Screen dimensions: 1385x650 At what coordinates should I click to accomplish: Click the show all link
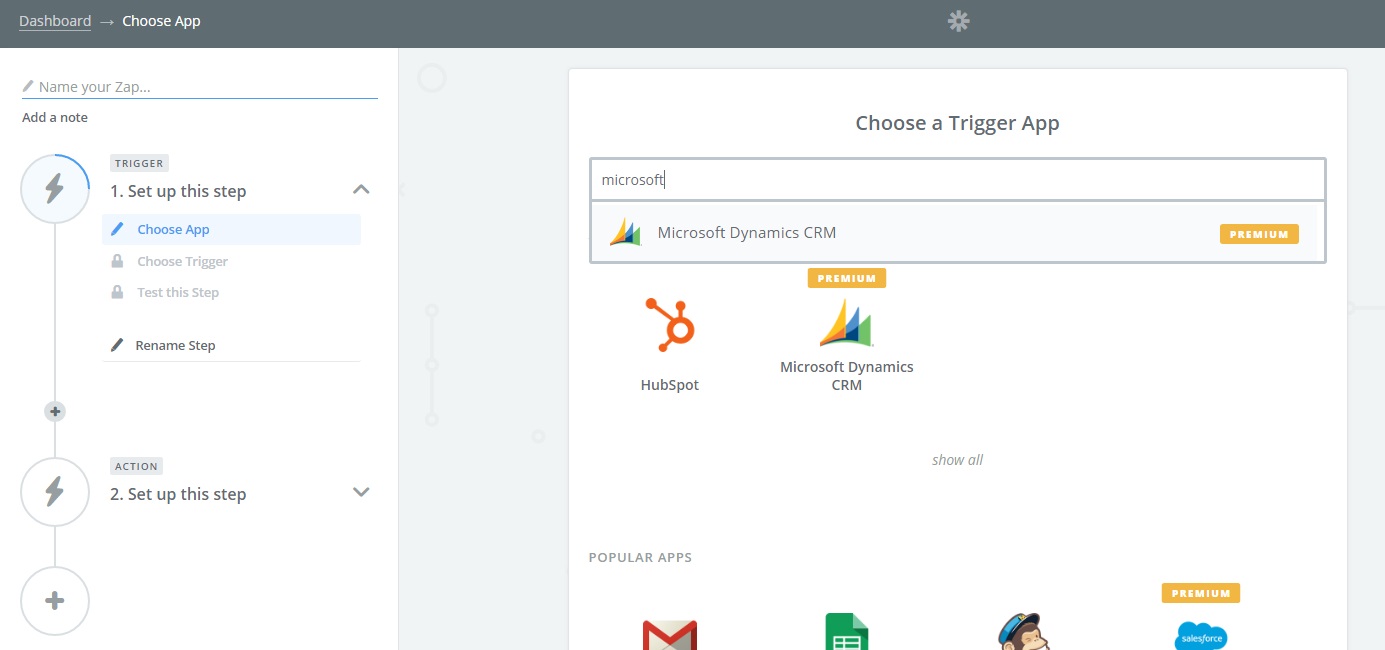[x=957, y=460]
